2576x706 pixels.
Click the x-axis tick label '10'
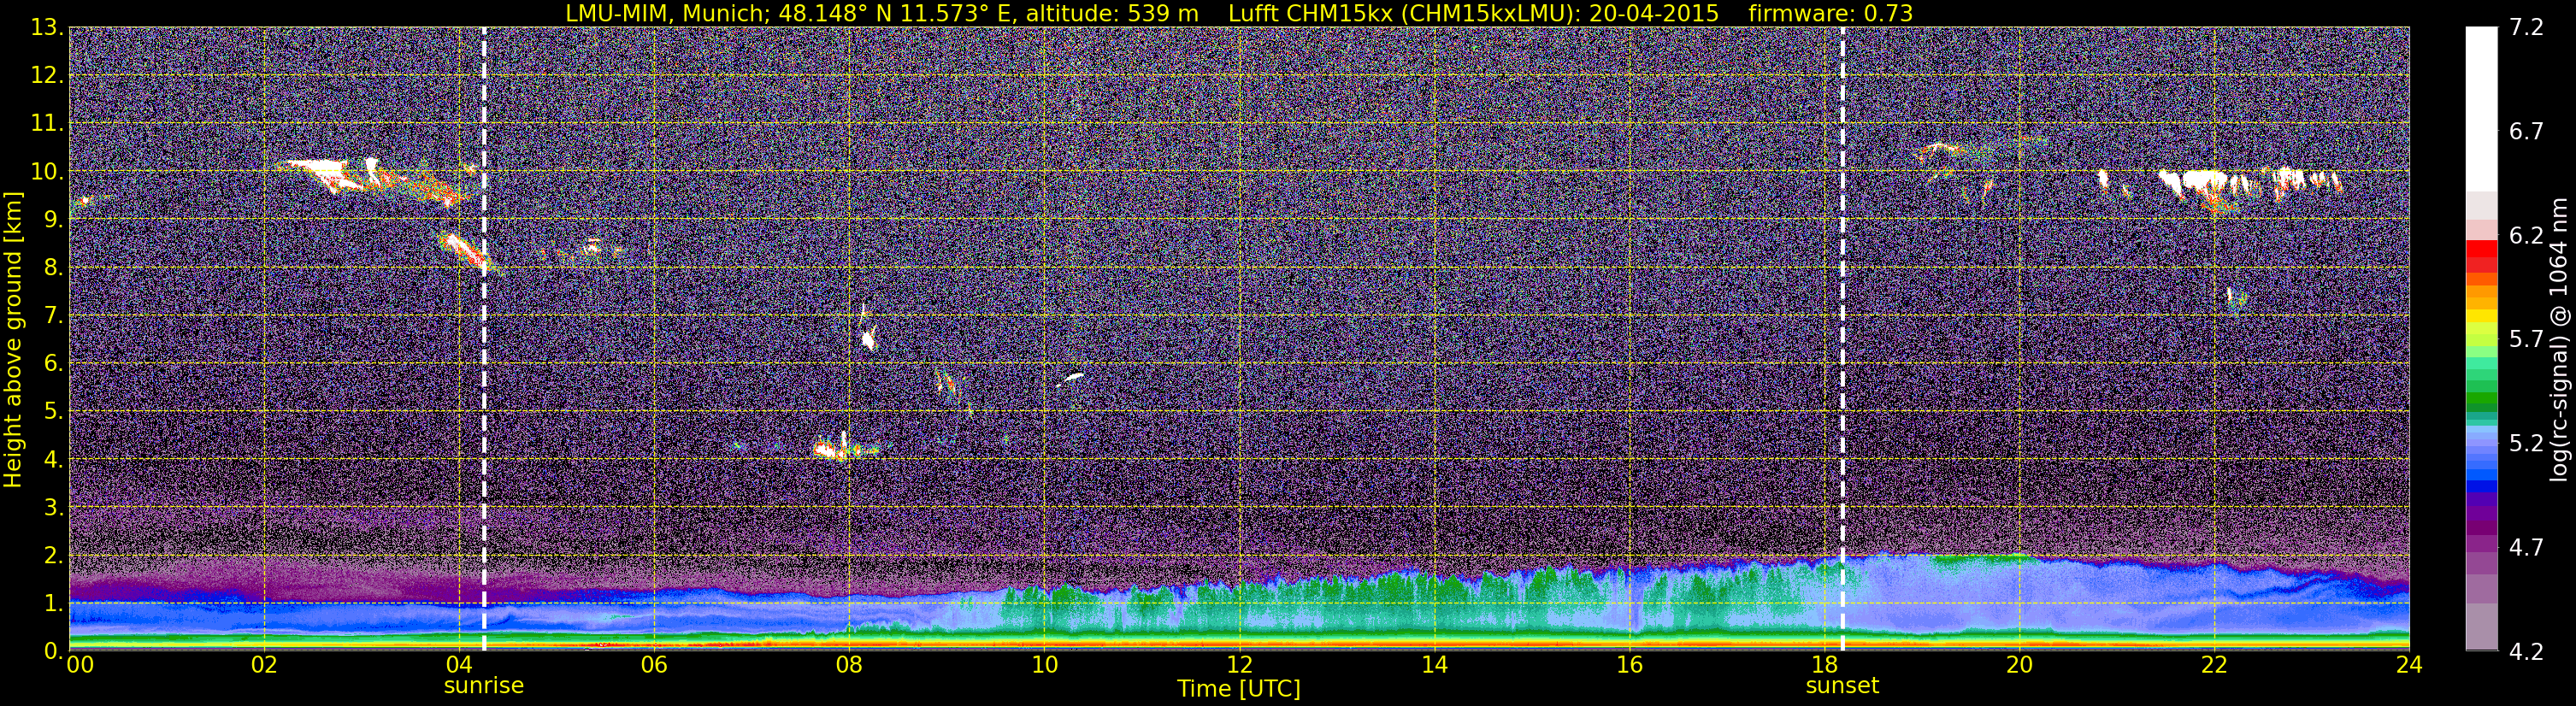[1044, 665]
